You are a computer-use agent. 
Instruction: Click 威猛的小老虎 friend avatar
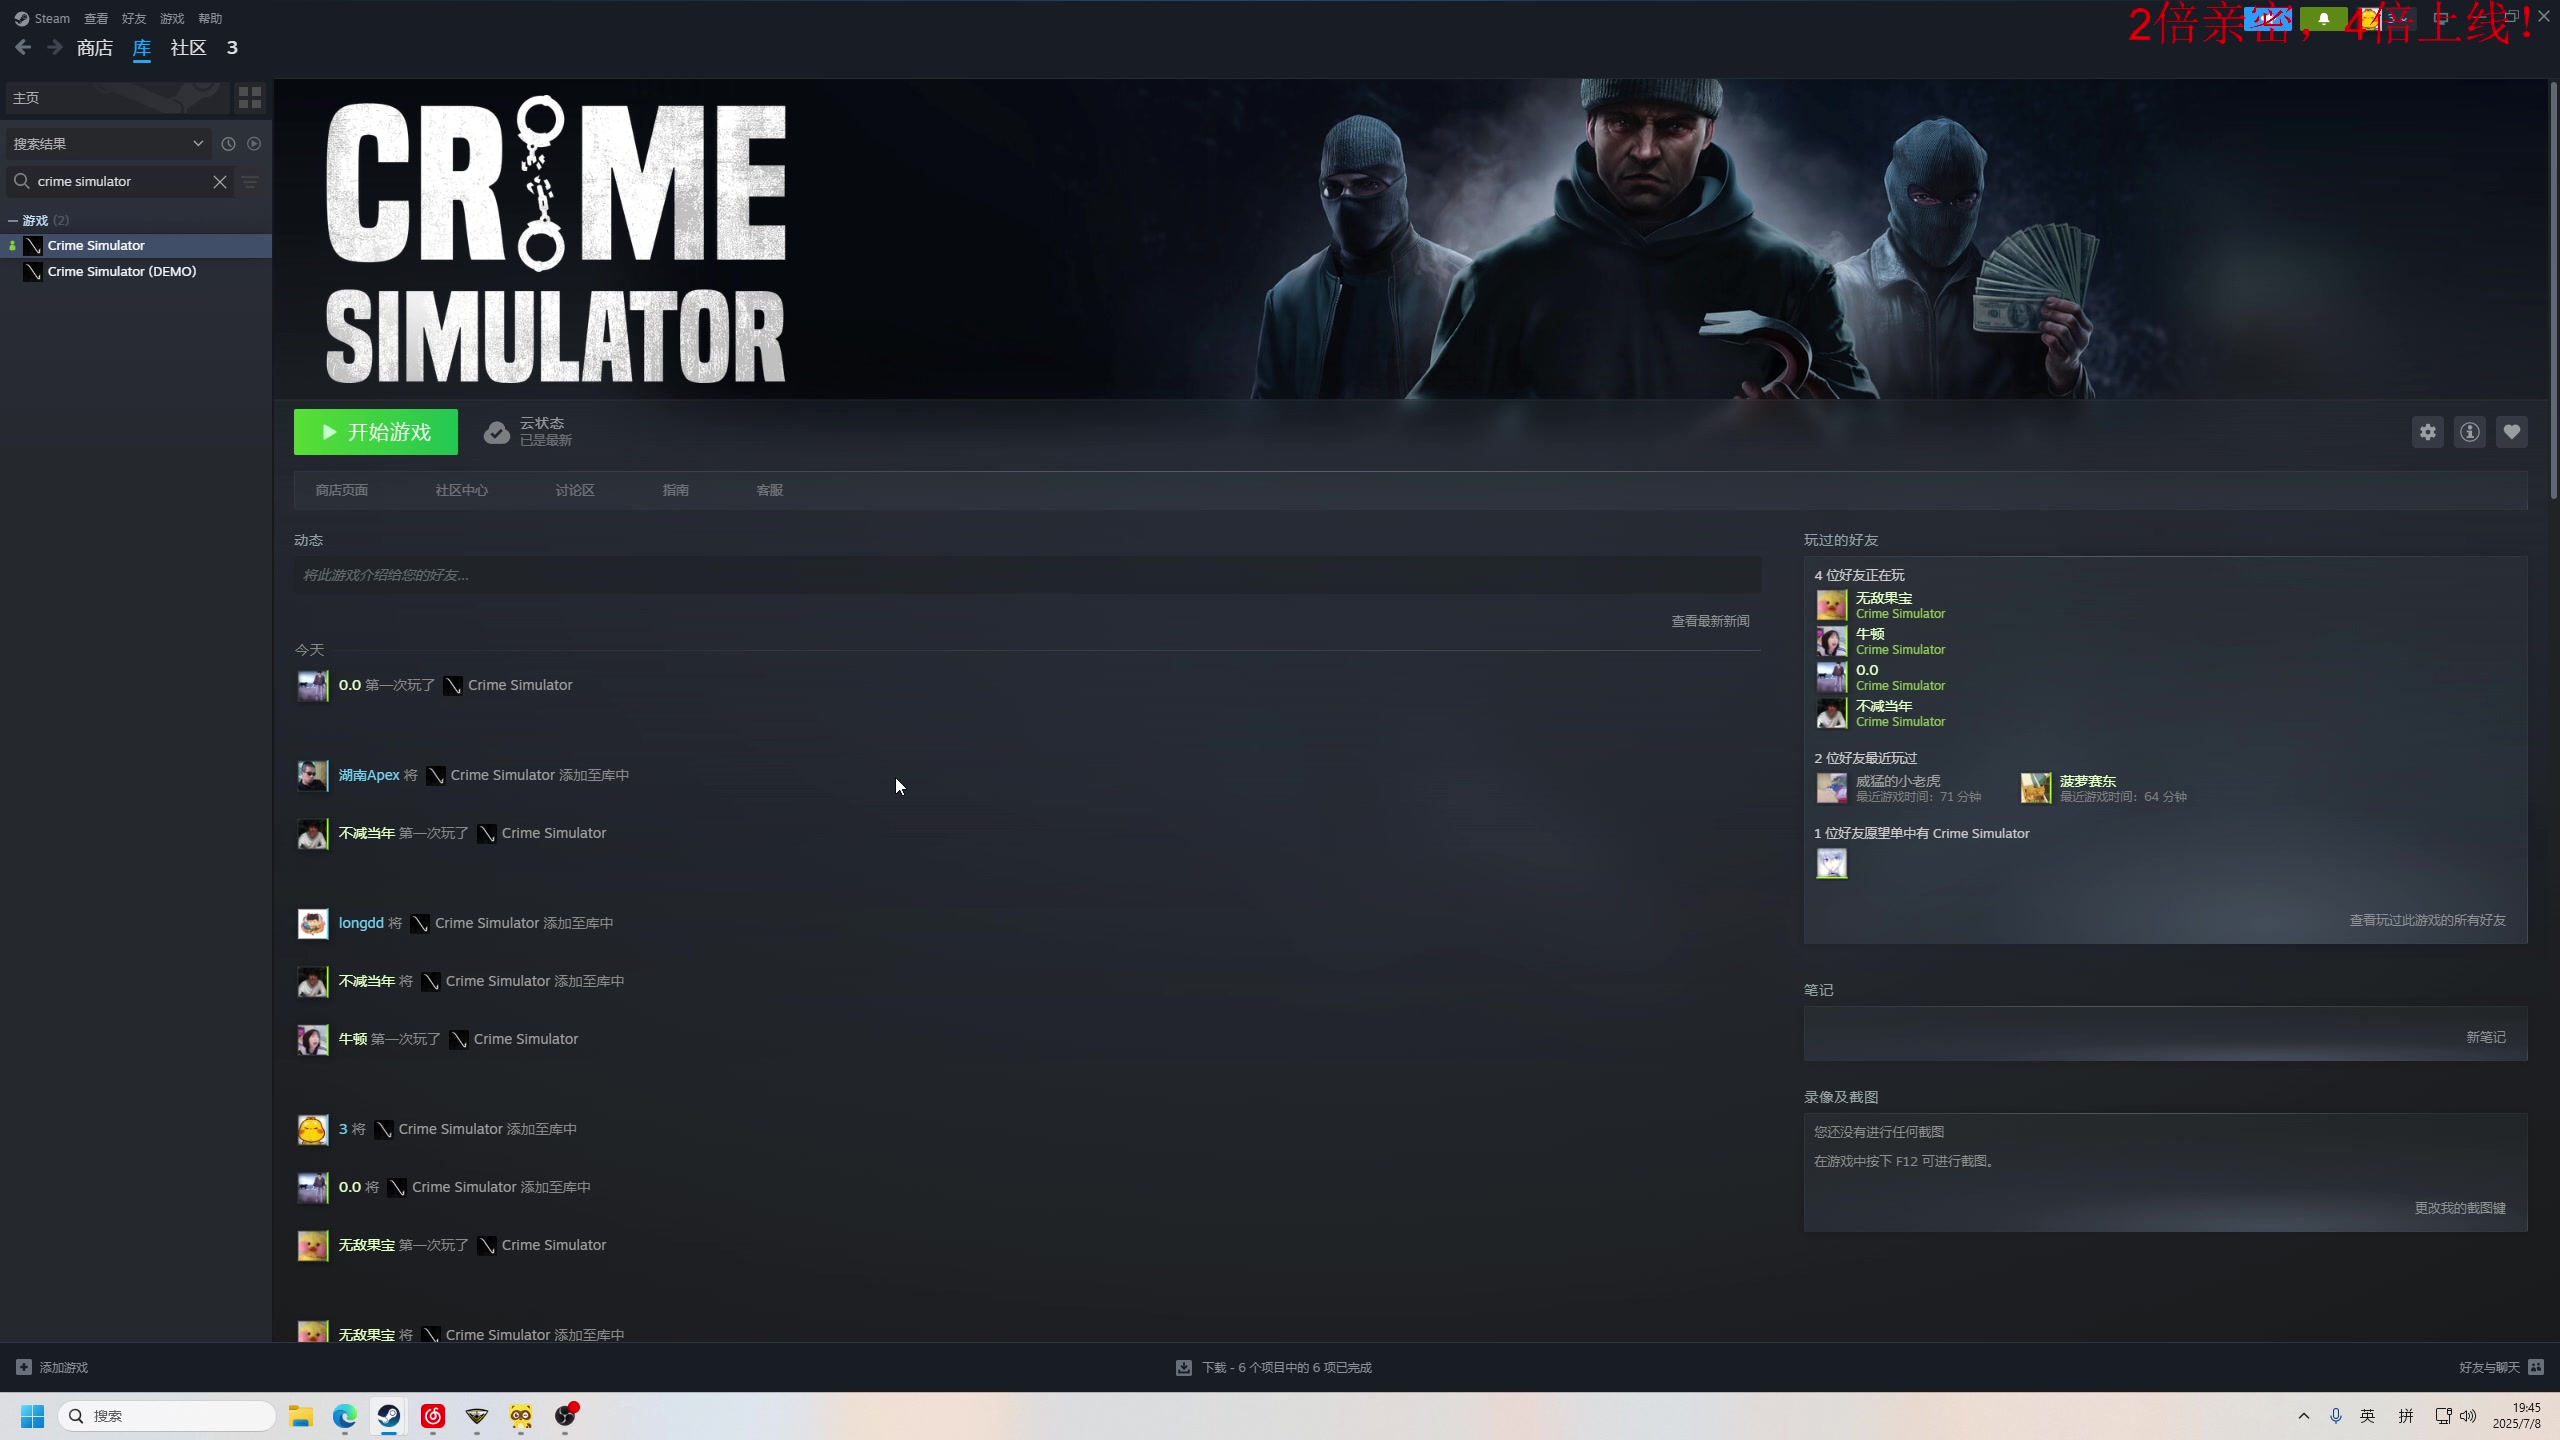tap(1832, 788)
